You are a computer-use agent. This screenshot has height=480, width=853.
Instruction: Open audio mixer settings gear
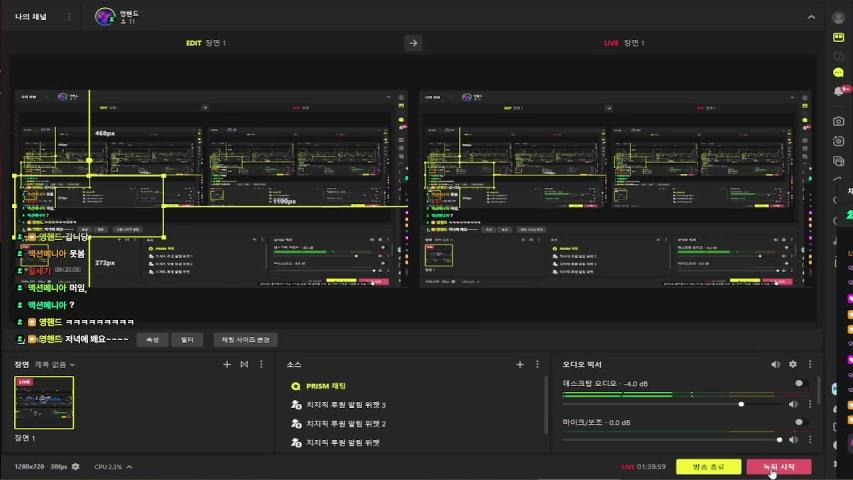pos(793,365)
